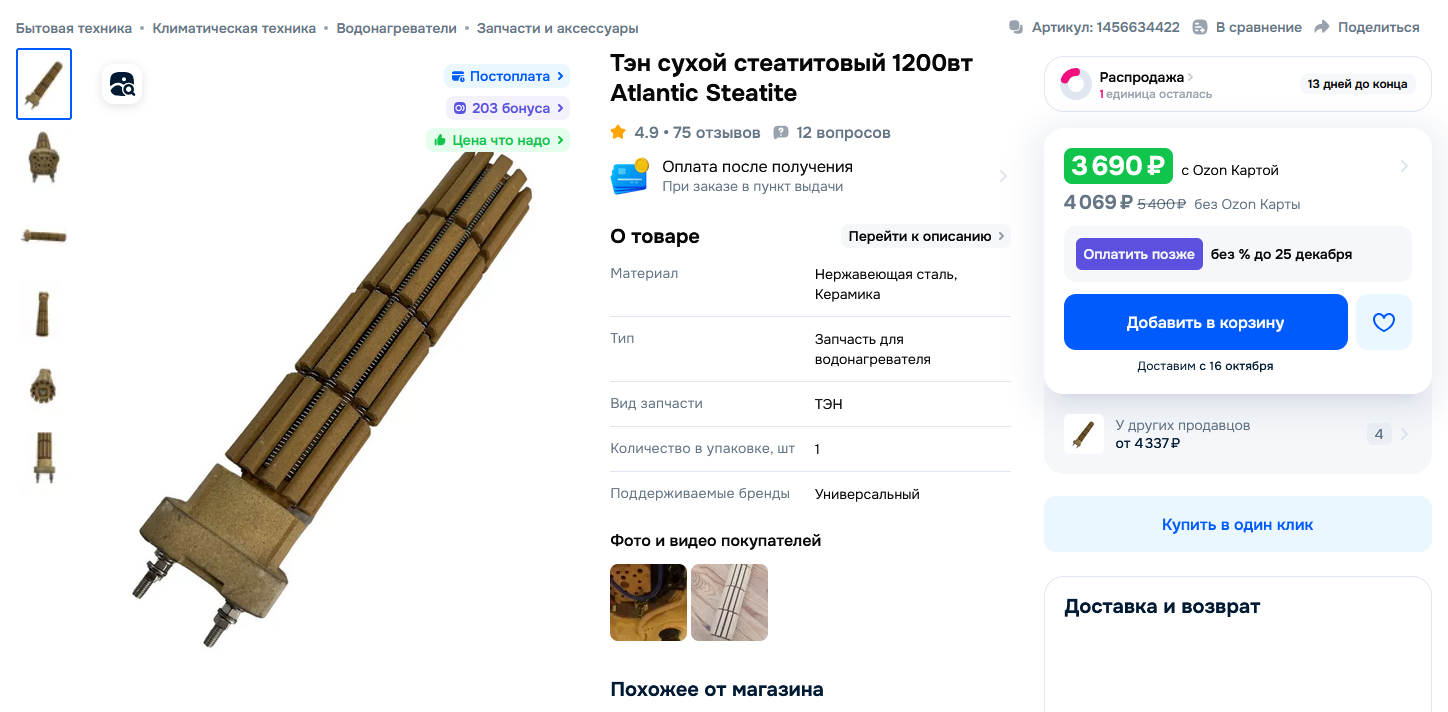Open the first customer photo
1448x712 pixels.
pos(648,602)
